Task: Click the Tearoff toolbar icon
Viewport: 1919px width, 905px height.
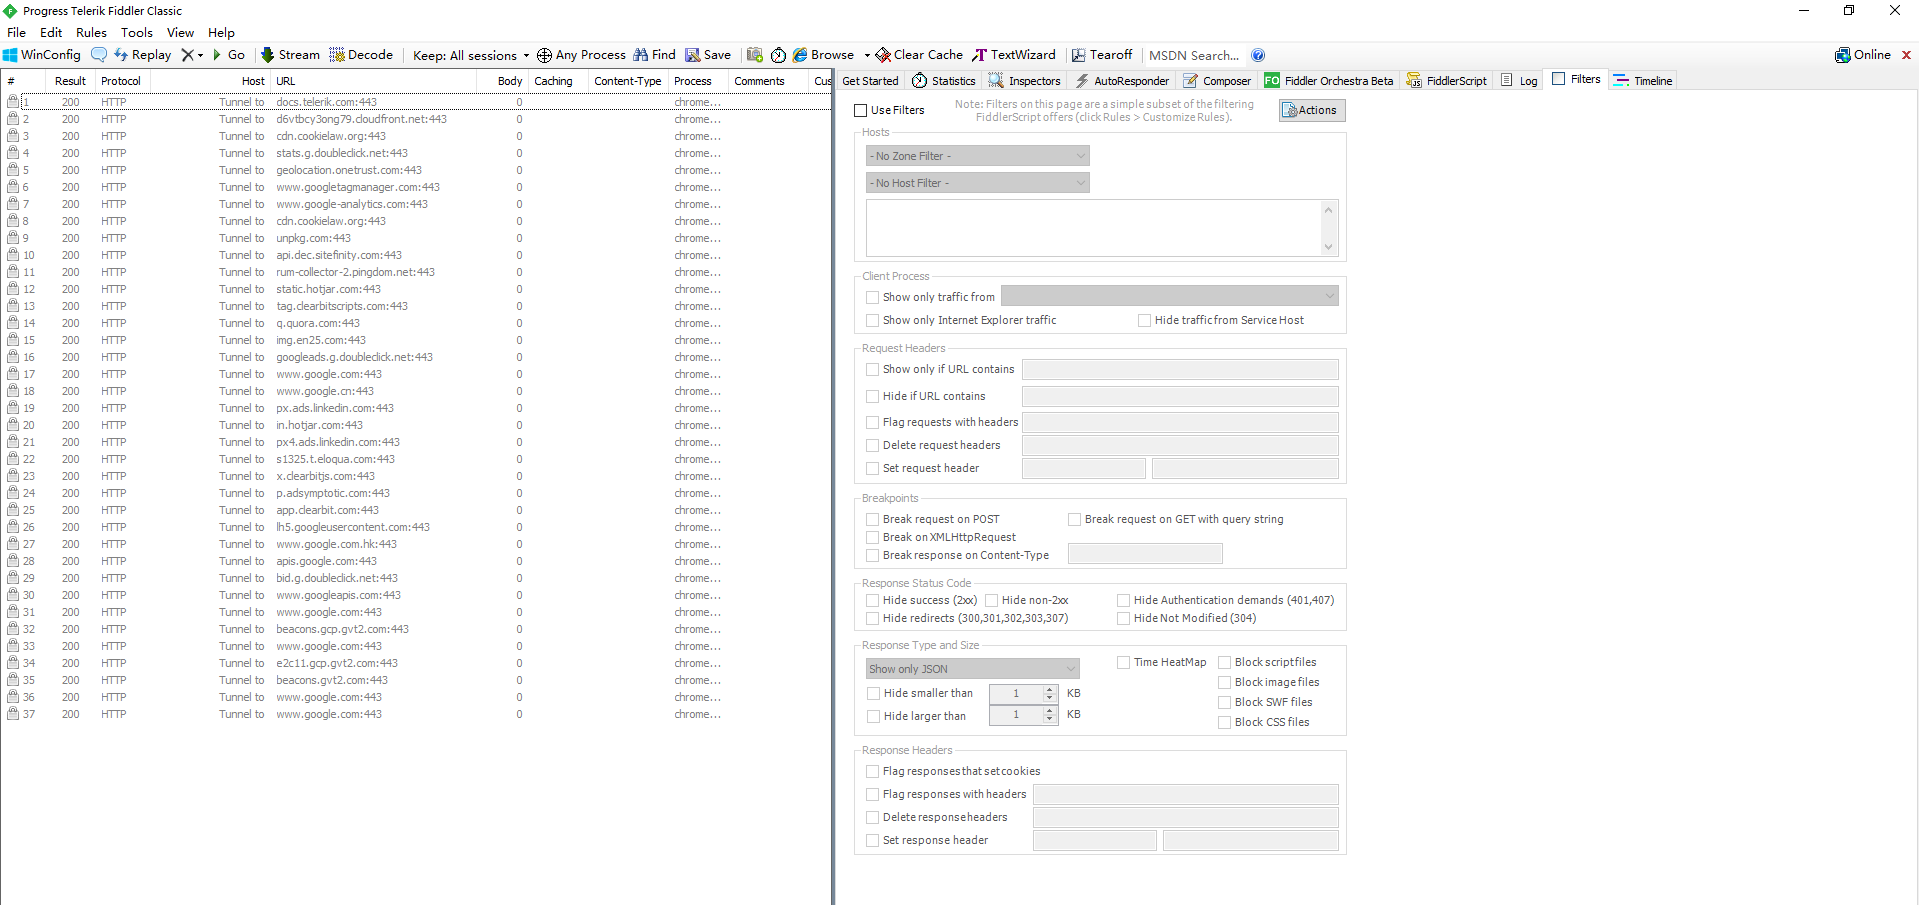Action: (1102, 55)
